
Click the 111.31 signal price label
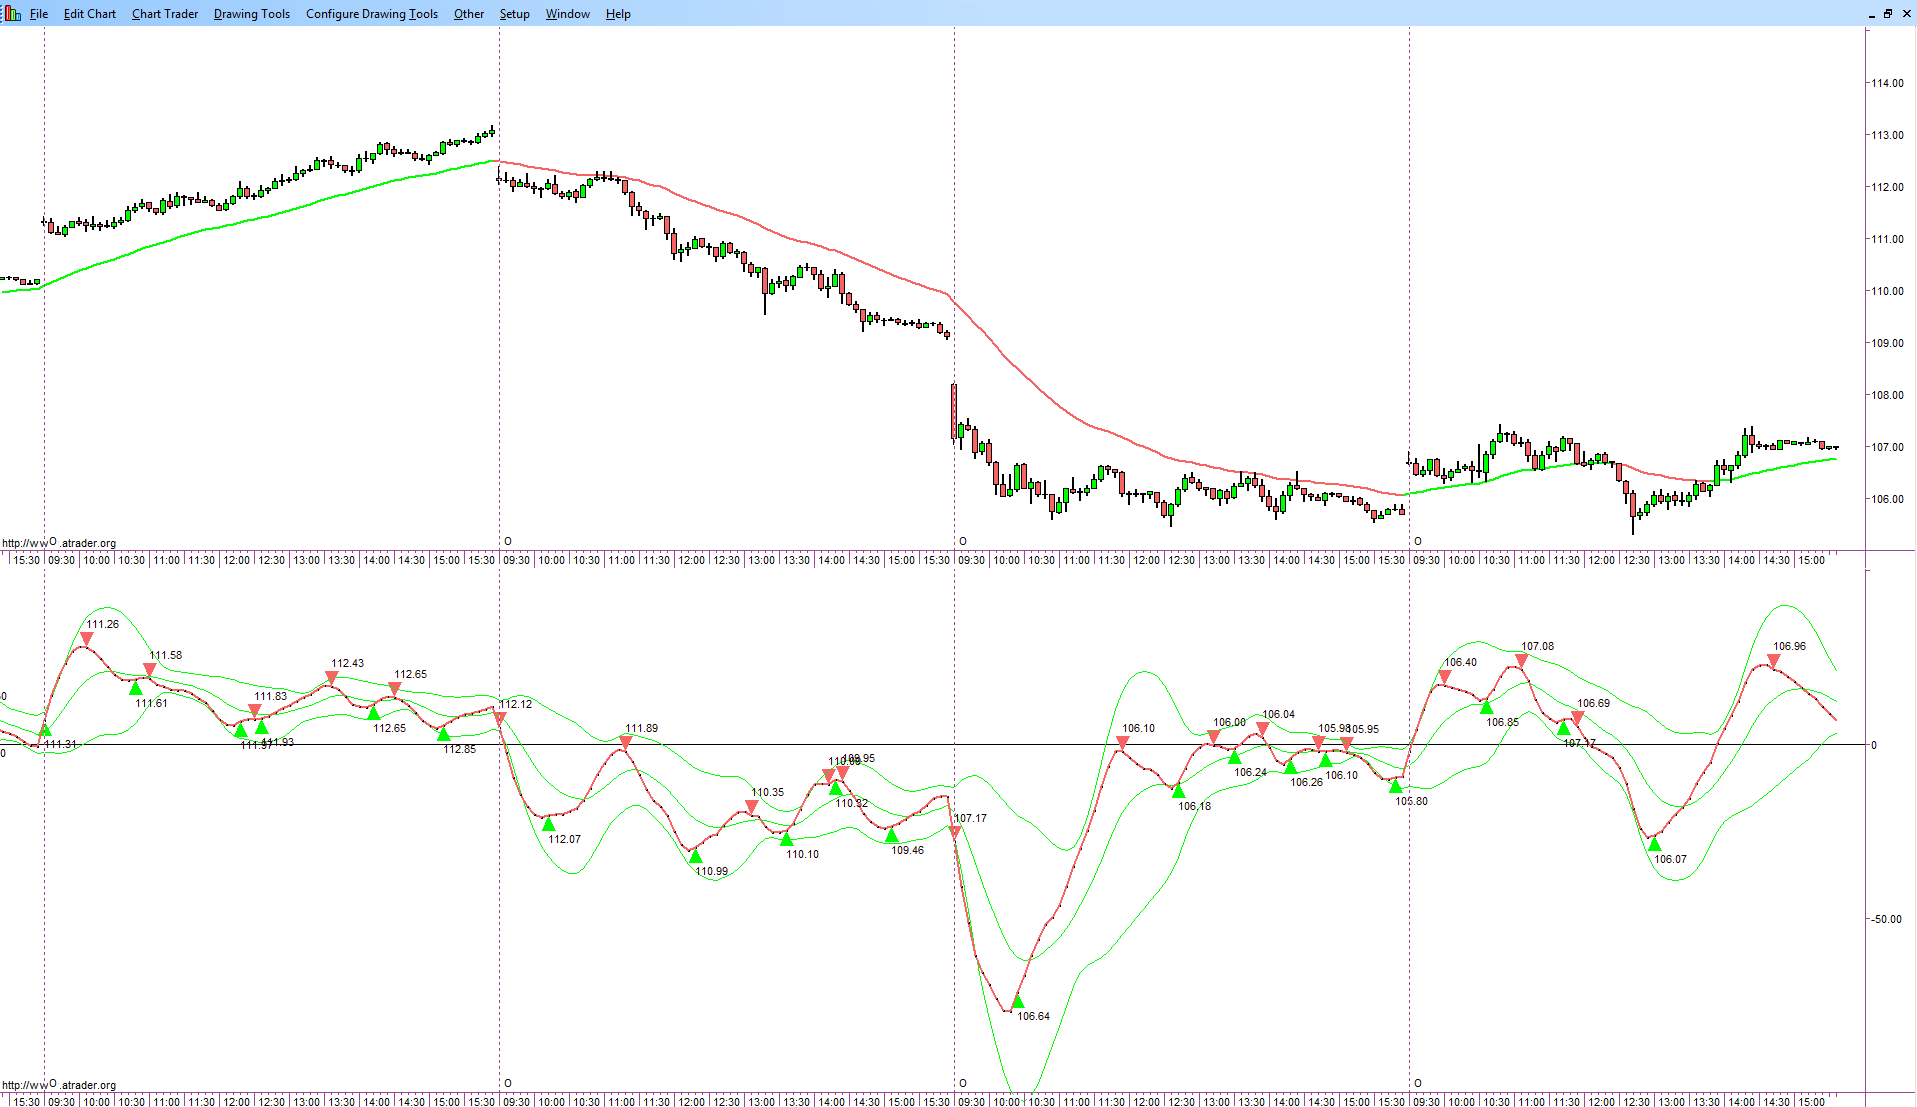(61, 745)
